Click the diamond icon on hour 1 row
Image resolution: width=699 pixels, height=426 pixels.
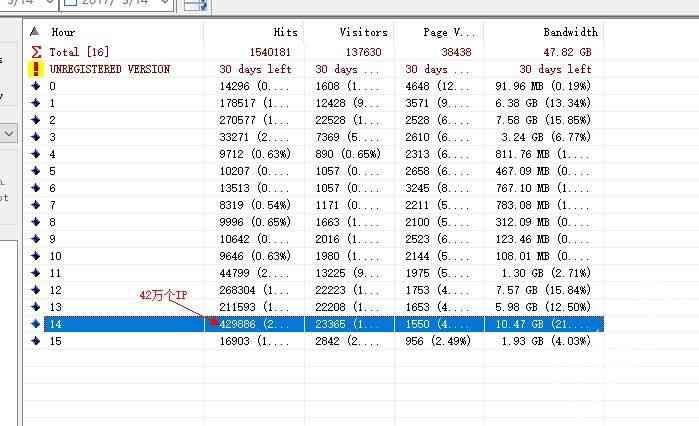point(36,103)
